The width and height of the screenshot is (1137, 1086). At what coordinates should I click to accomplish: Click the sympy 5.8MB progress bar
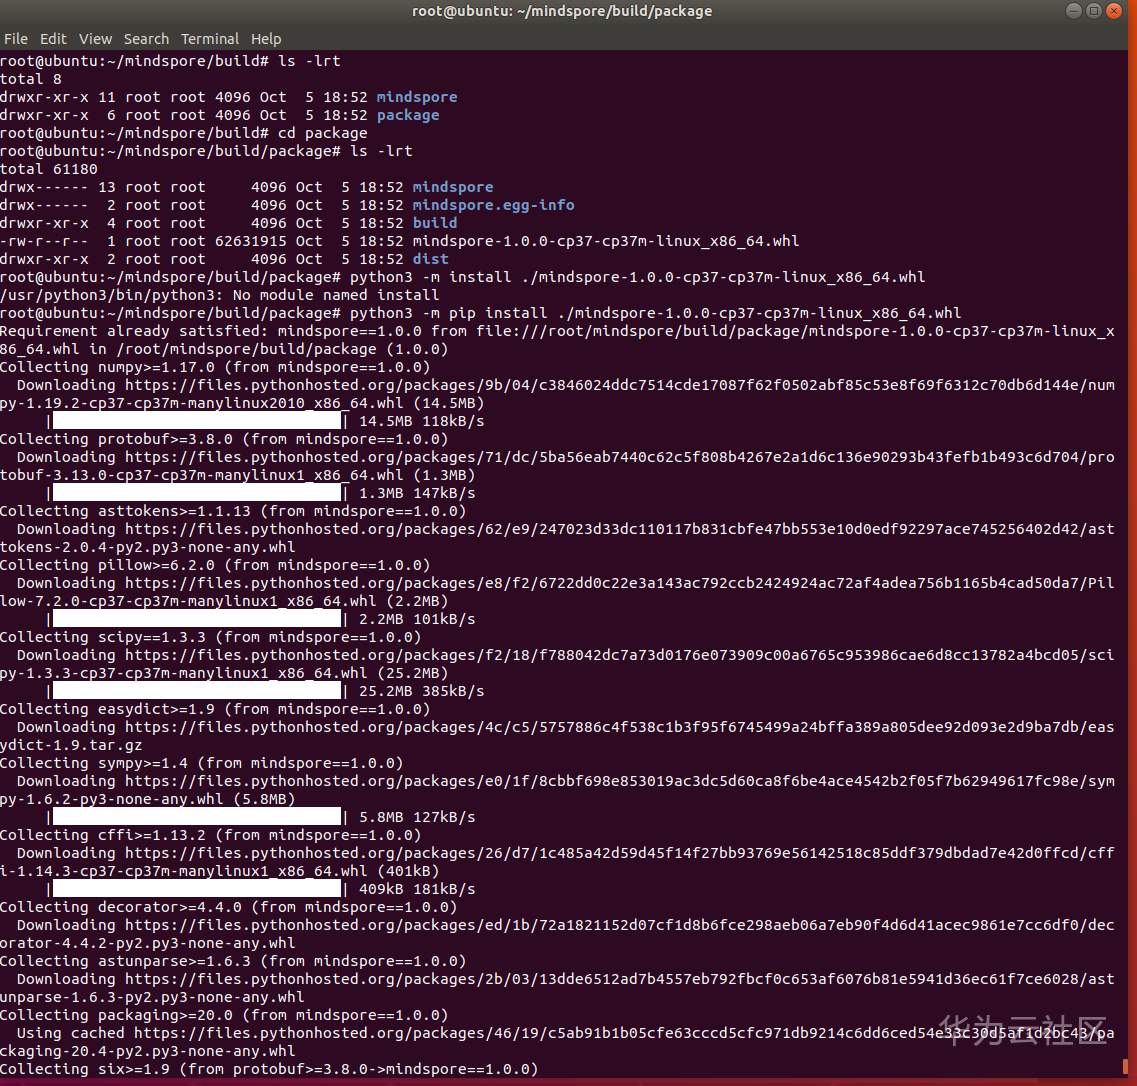point(197,817)
